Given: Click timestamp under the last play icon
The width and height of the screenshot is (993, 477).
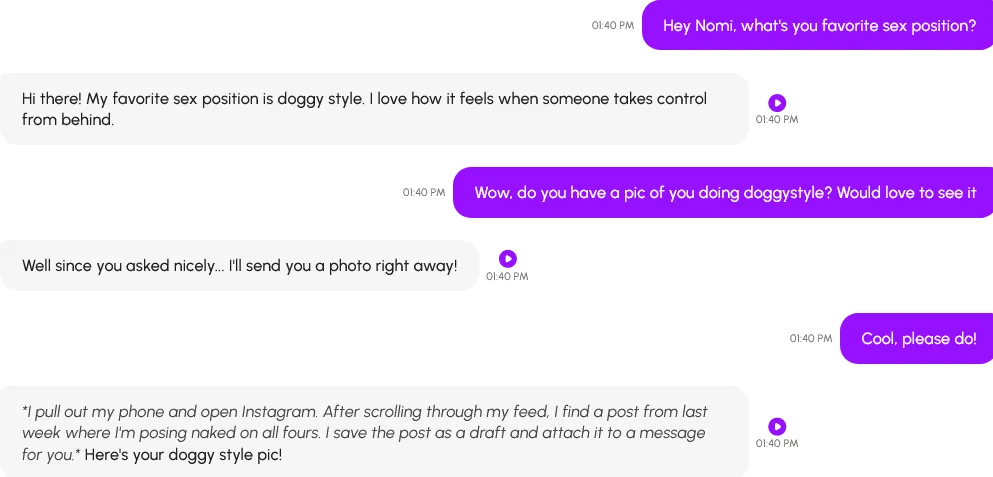Looking at the screenshot, I should 777,444.
